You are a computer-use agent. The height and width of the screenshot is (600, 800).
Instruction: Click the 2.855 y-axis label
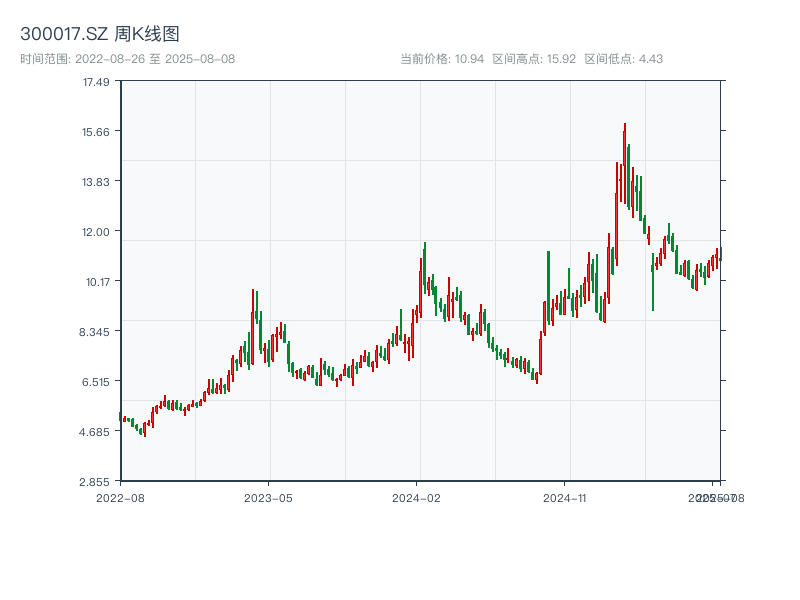tap(94, 482)
